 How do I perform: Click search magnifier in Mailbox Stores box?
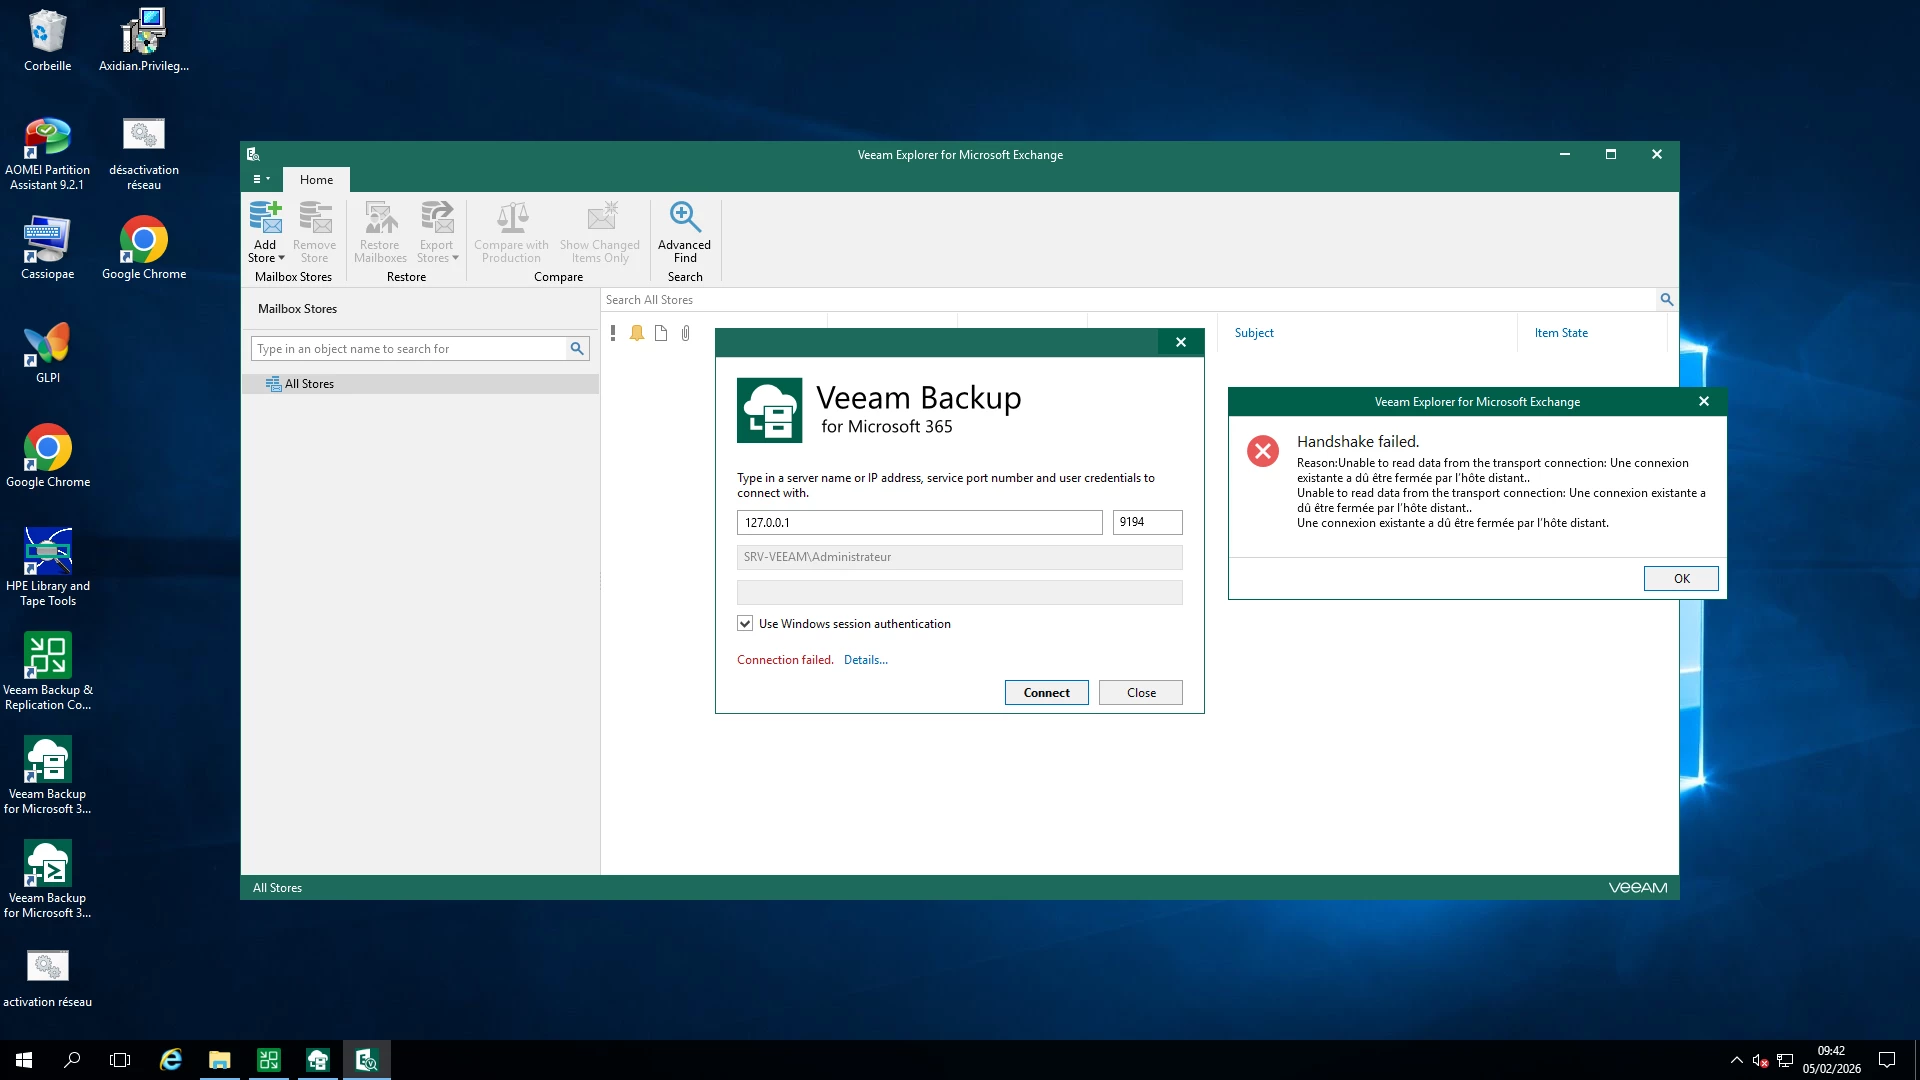(x=577, y=349)
